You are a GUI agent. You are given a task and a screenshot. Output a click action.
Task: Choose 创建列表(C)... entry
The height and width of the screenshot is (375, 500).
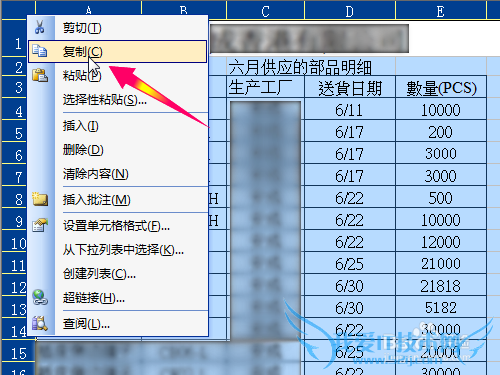coord(117,274)
